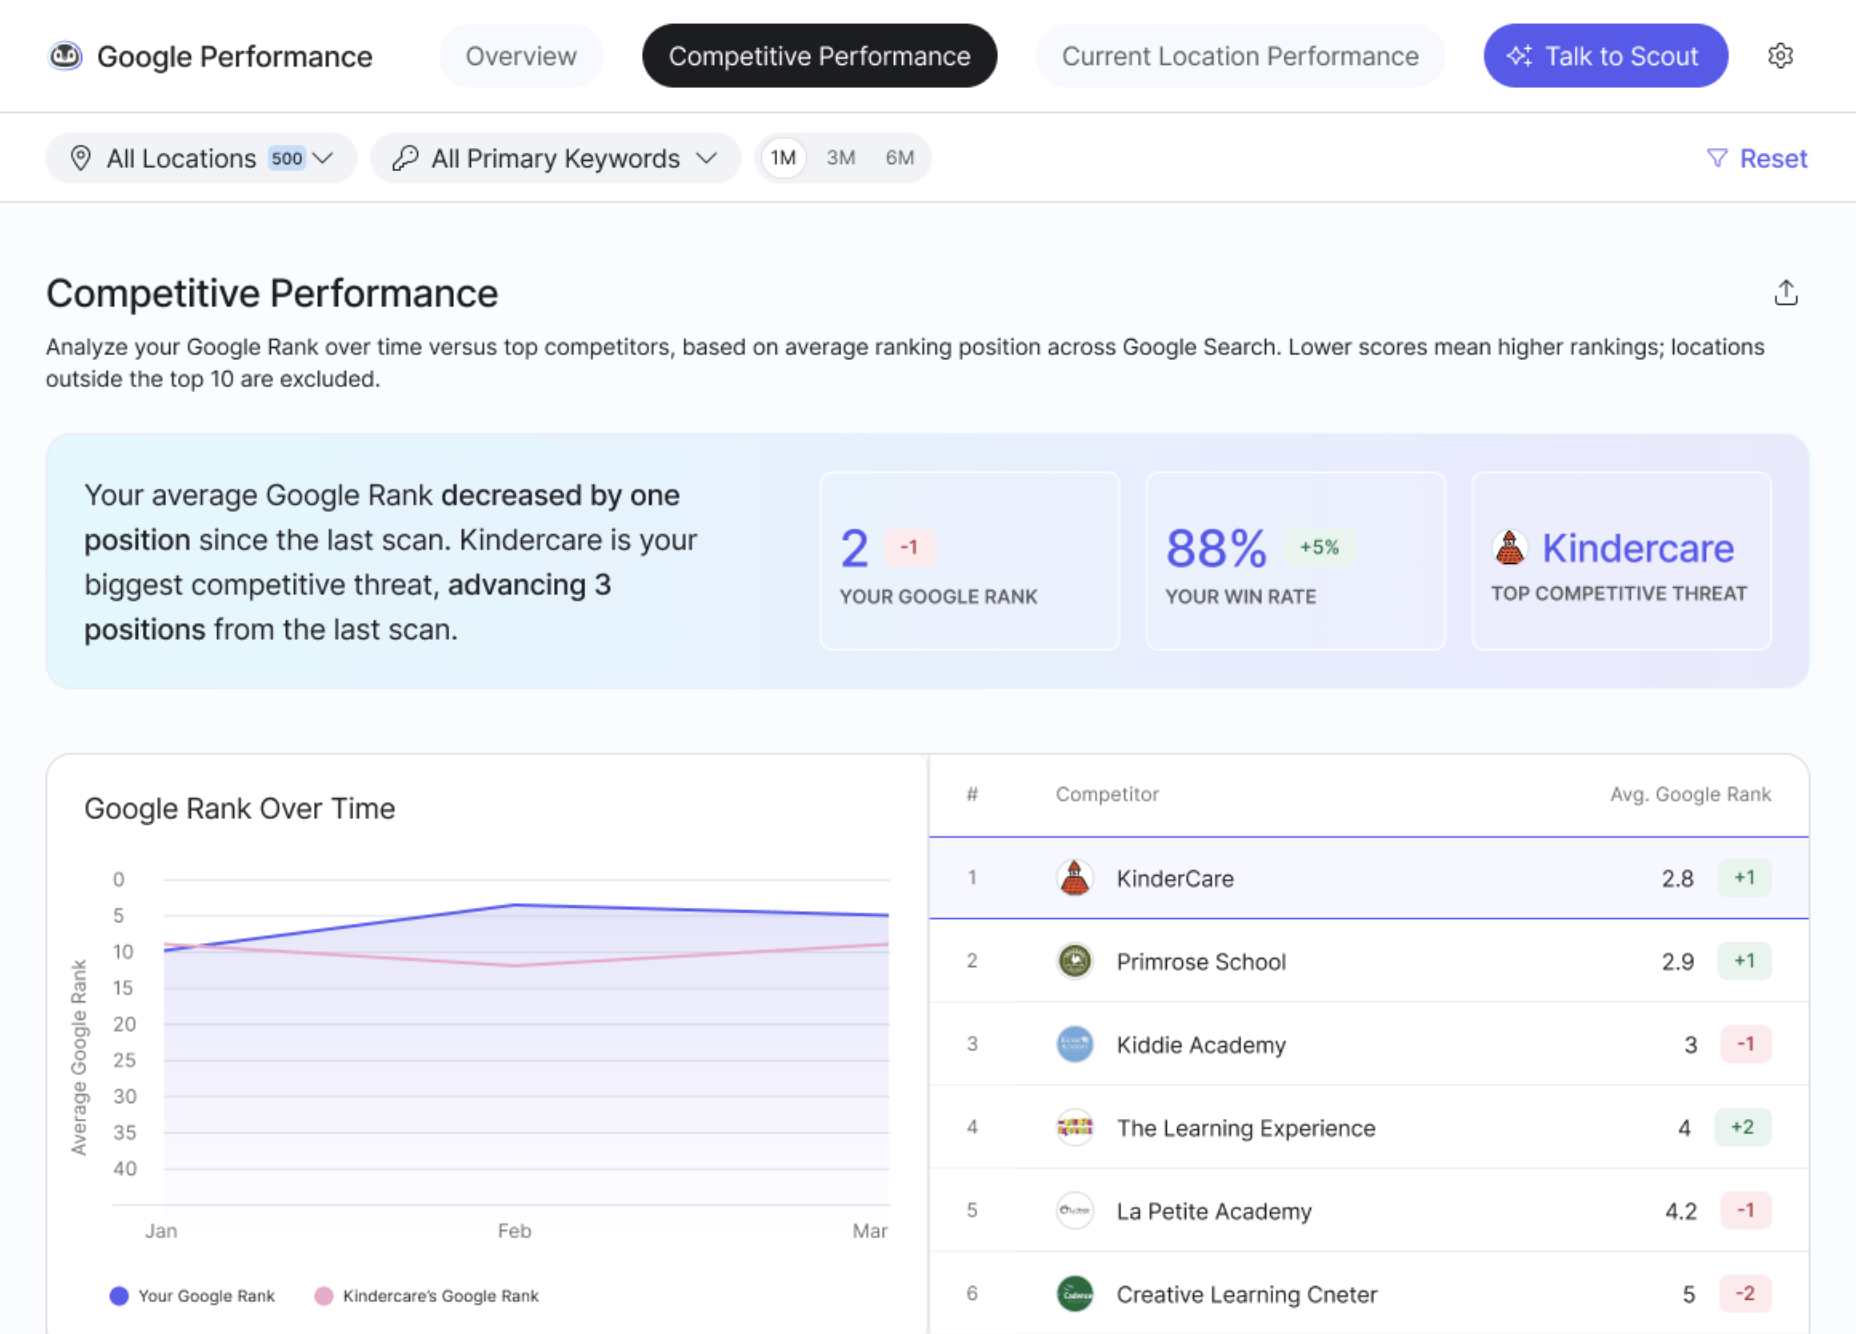Screen dimensions: 1856x1334
Task: Select The Learning Experience row
Action: [x=1369, y=1127]
